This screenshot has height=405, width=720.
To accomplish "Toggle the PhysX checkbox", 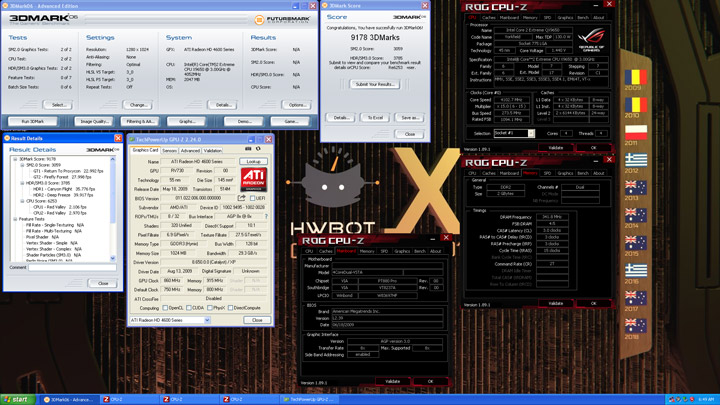I will click(209, 308).
